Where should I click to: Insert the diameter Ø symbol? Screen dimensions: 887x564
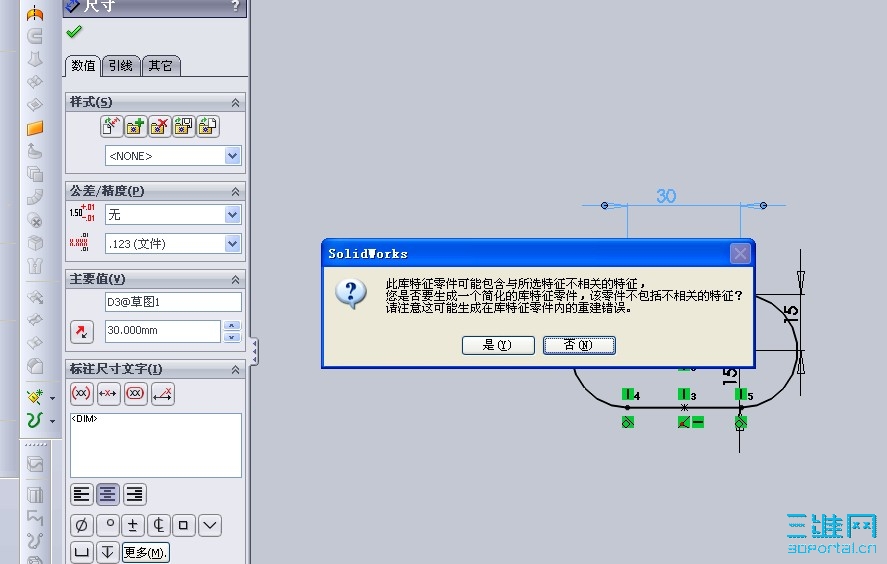(x=81, y=526)
